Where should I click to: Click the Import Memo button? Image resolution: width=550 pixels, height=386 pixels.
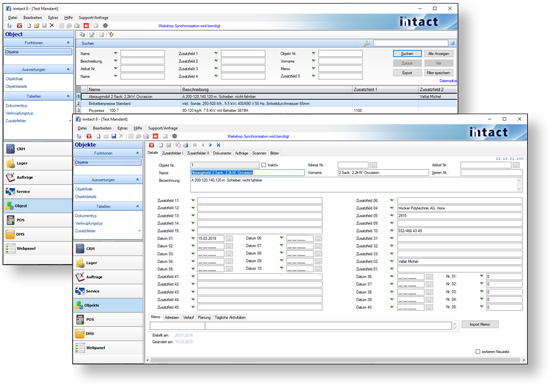point(480,324)
